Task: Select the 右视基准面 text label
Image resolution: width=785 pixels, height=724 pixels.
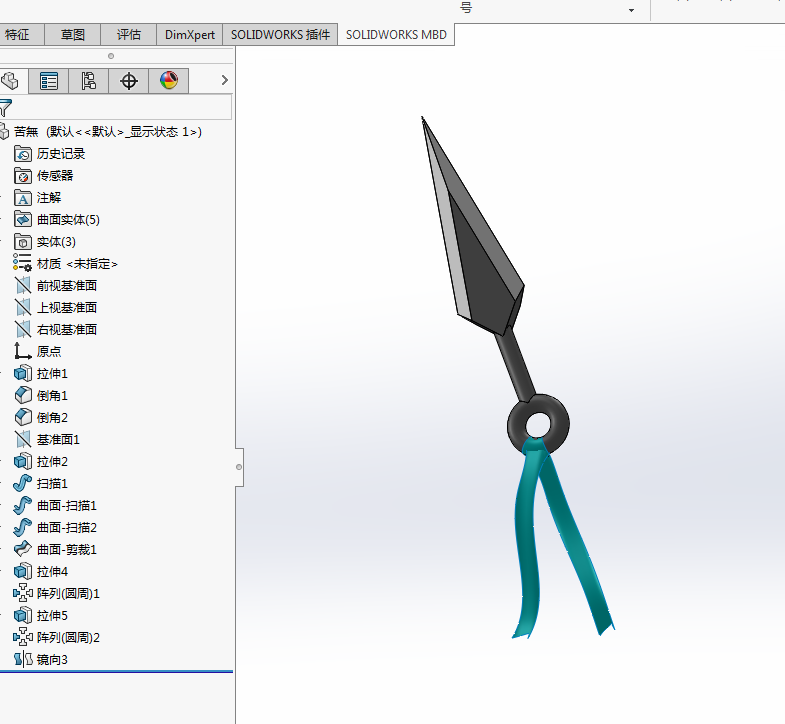Action: [x=67, y=329]
